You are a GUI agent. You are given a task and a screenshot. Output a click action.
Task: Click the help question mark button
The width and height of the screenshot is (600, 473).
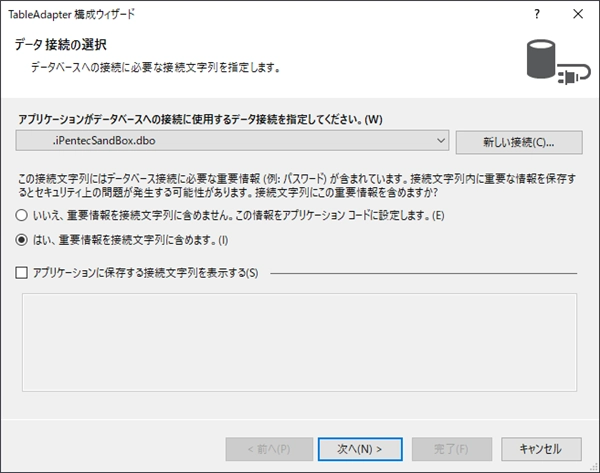(537, 14)
